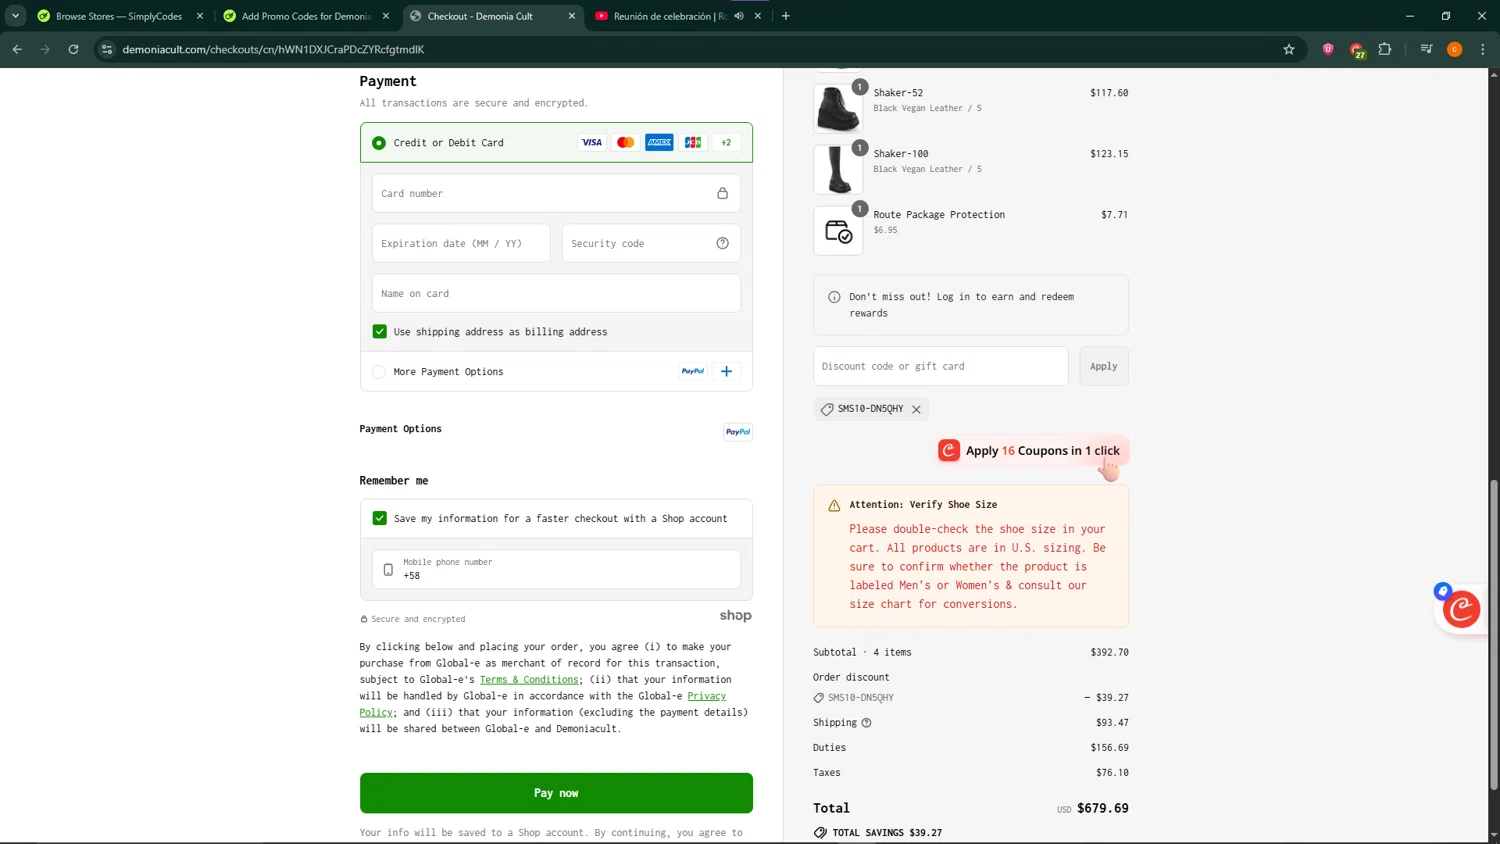Reload the checkout page
Image resolution: width=1500 pixels, height=844 pixels.
[x=73, y=49]
